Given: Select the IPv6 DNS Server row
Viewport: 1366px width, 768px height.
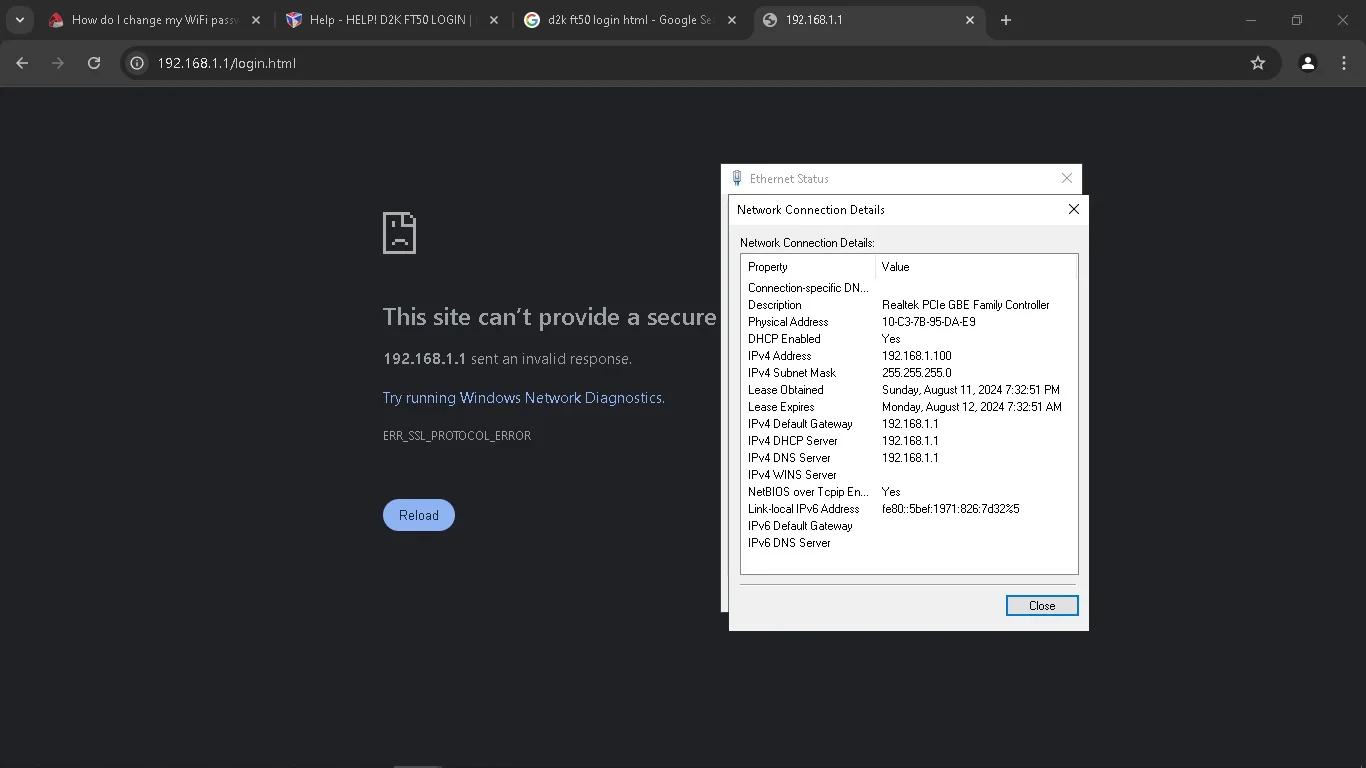Looking at the screenshot, I should click(909, 543).
